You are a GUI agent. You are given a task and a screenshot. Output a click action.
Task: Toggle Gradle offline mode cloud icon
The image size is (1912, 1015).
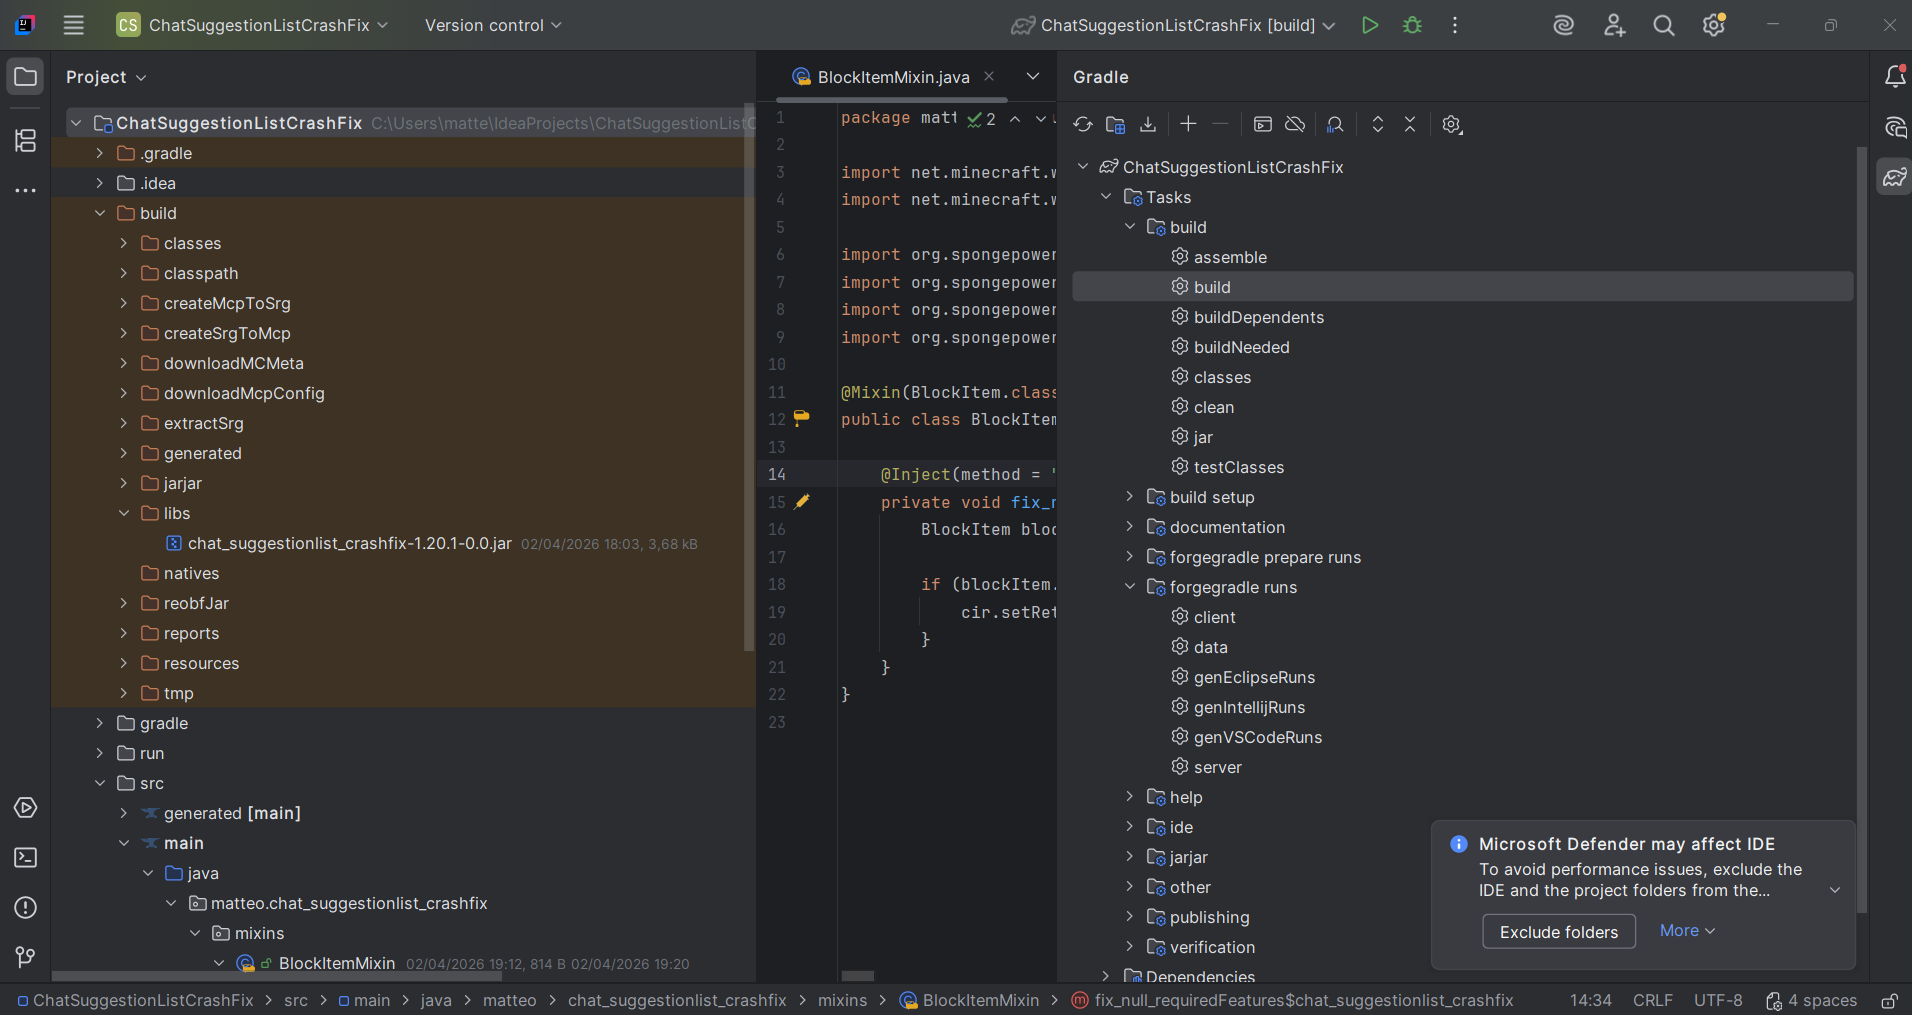click(1295, 124)
